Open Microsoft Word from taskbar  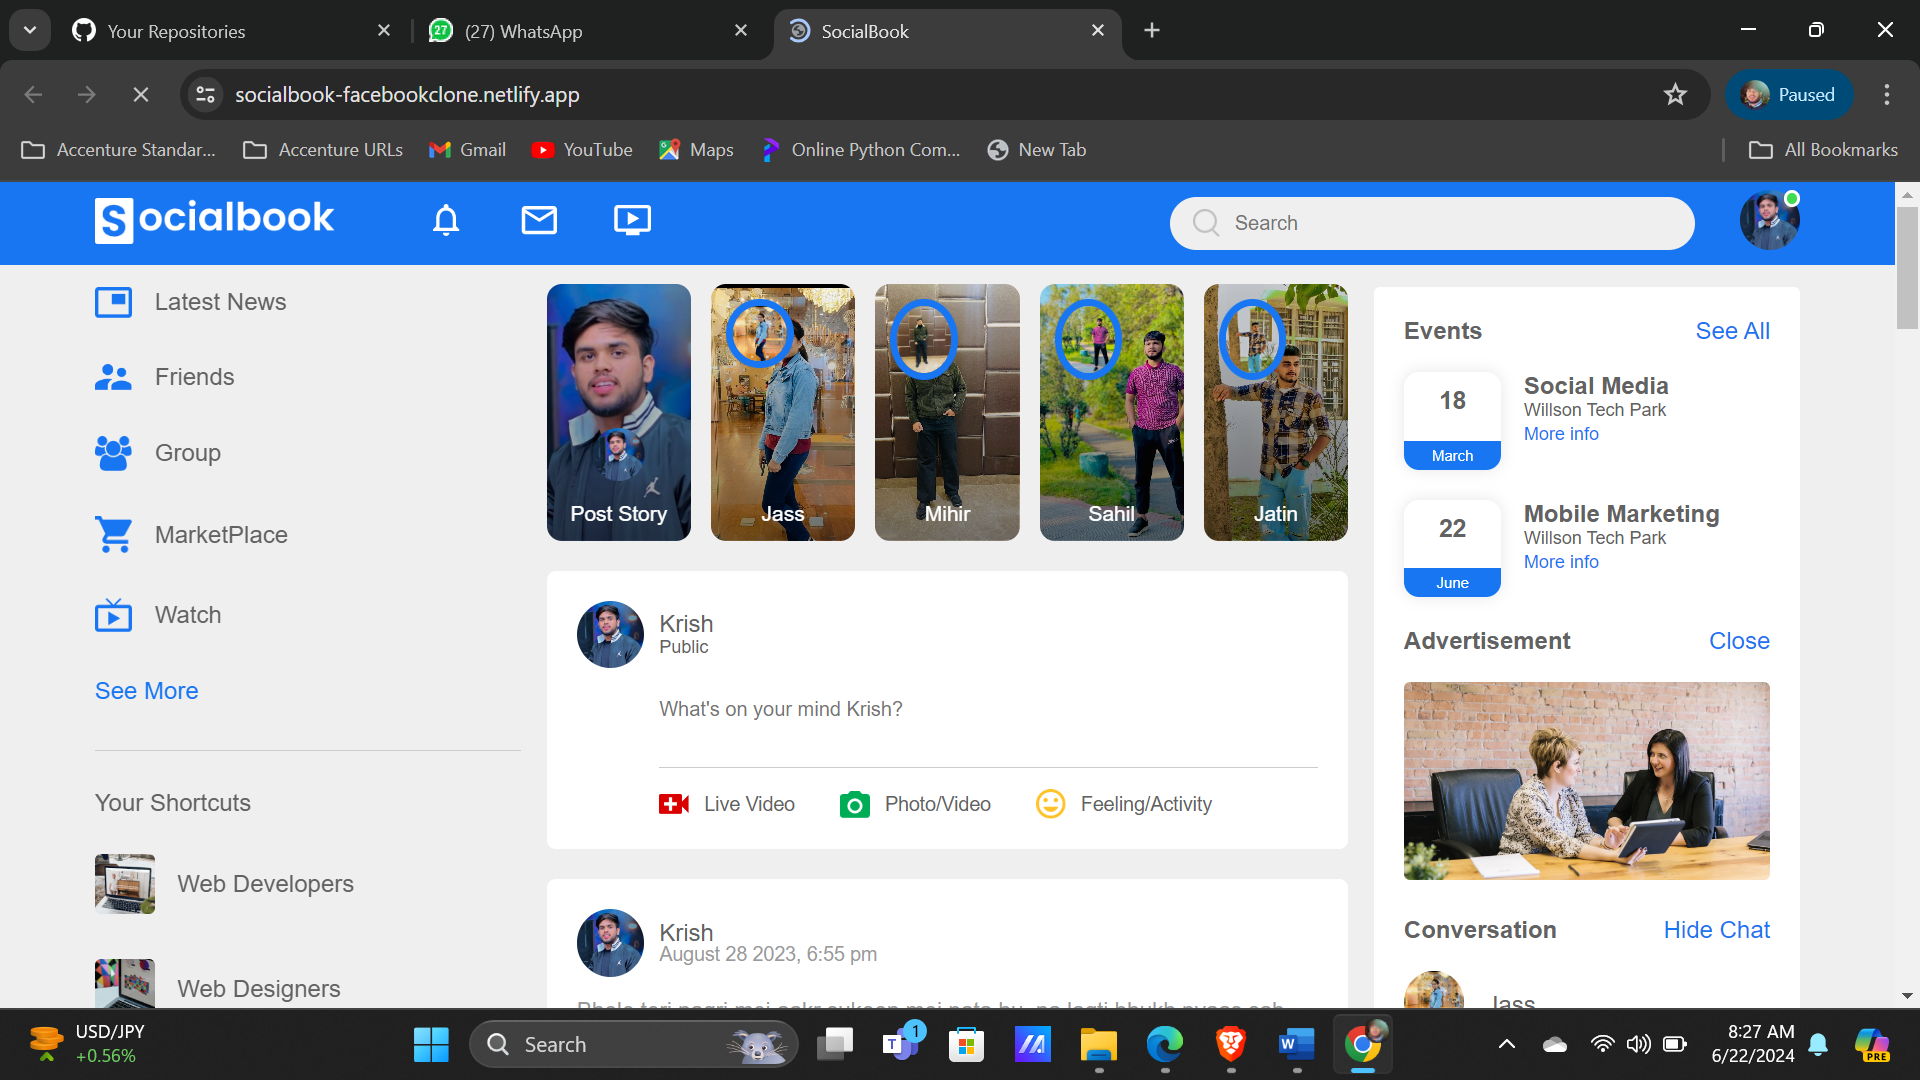[x=1297, y=1045]
